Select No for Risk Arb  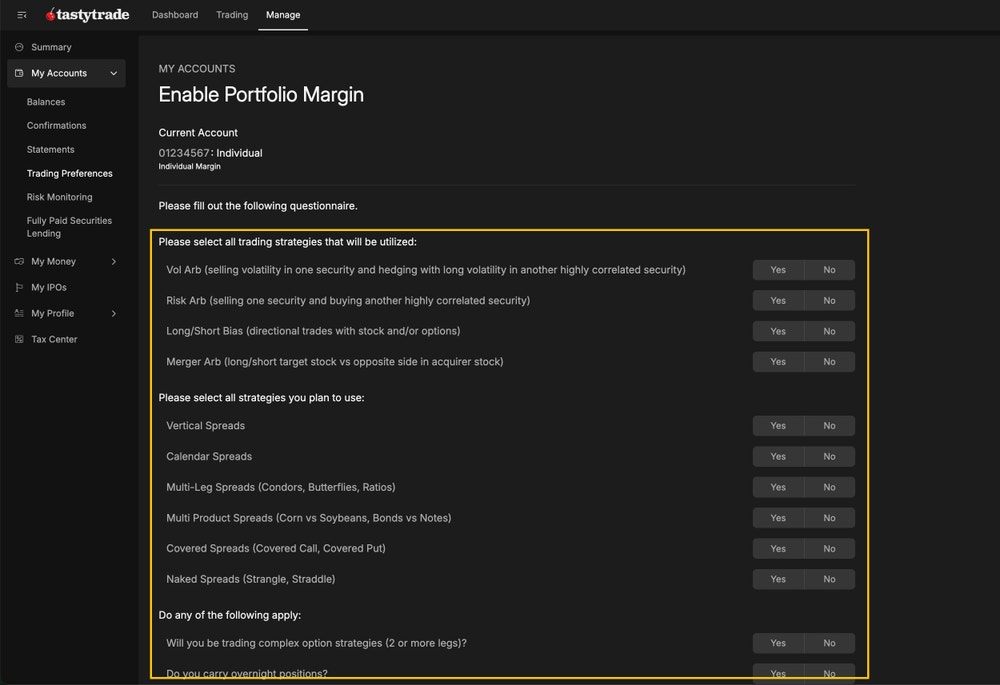[829, 300]
